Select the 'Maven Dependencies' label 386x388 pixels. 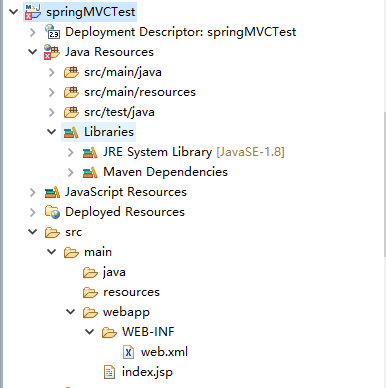coord(165,172)
